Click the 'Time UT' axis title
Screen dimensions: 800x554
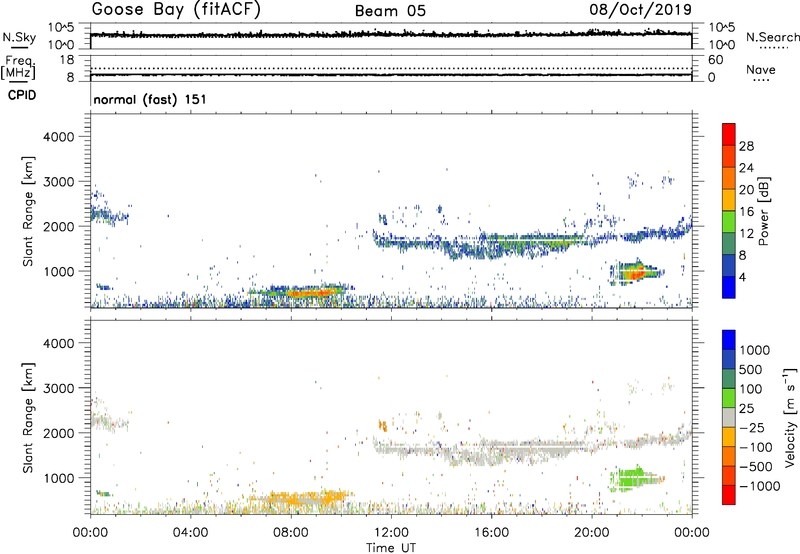point(391,548)
